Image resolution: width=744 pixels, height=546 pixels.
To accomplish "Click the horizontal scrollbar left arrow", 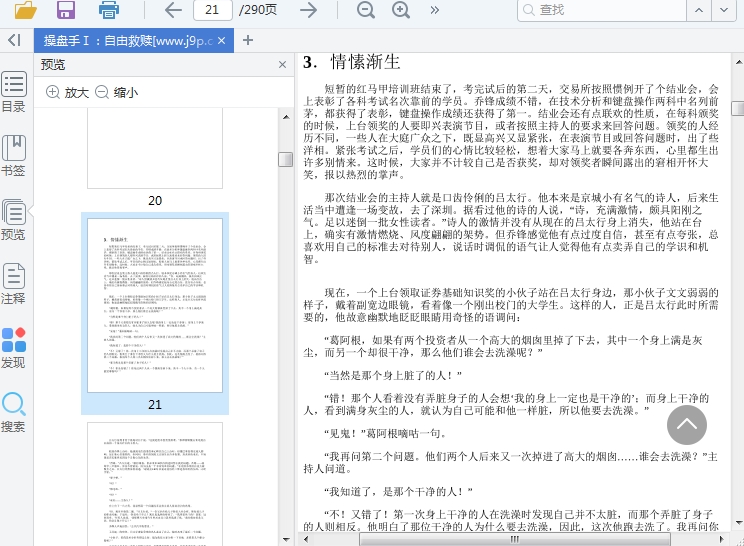I will (x=306, y=539).
